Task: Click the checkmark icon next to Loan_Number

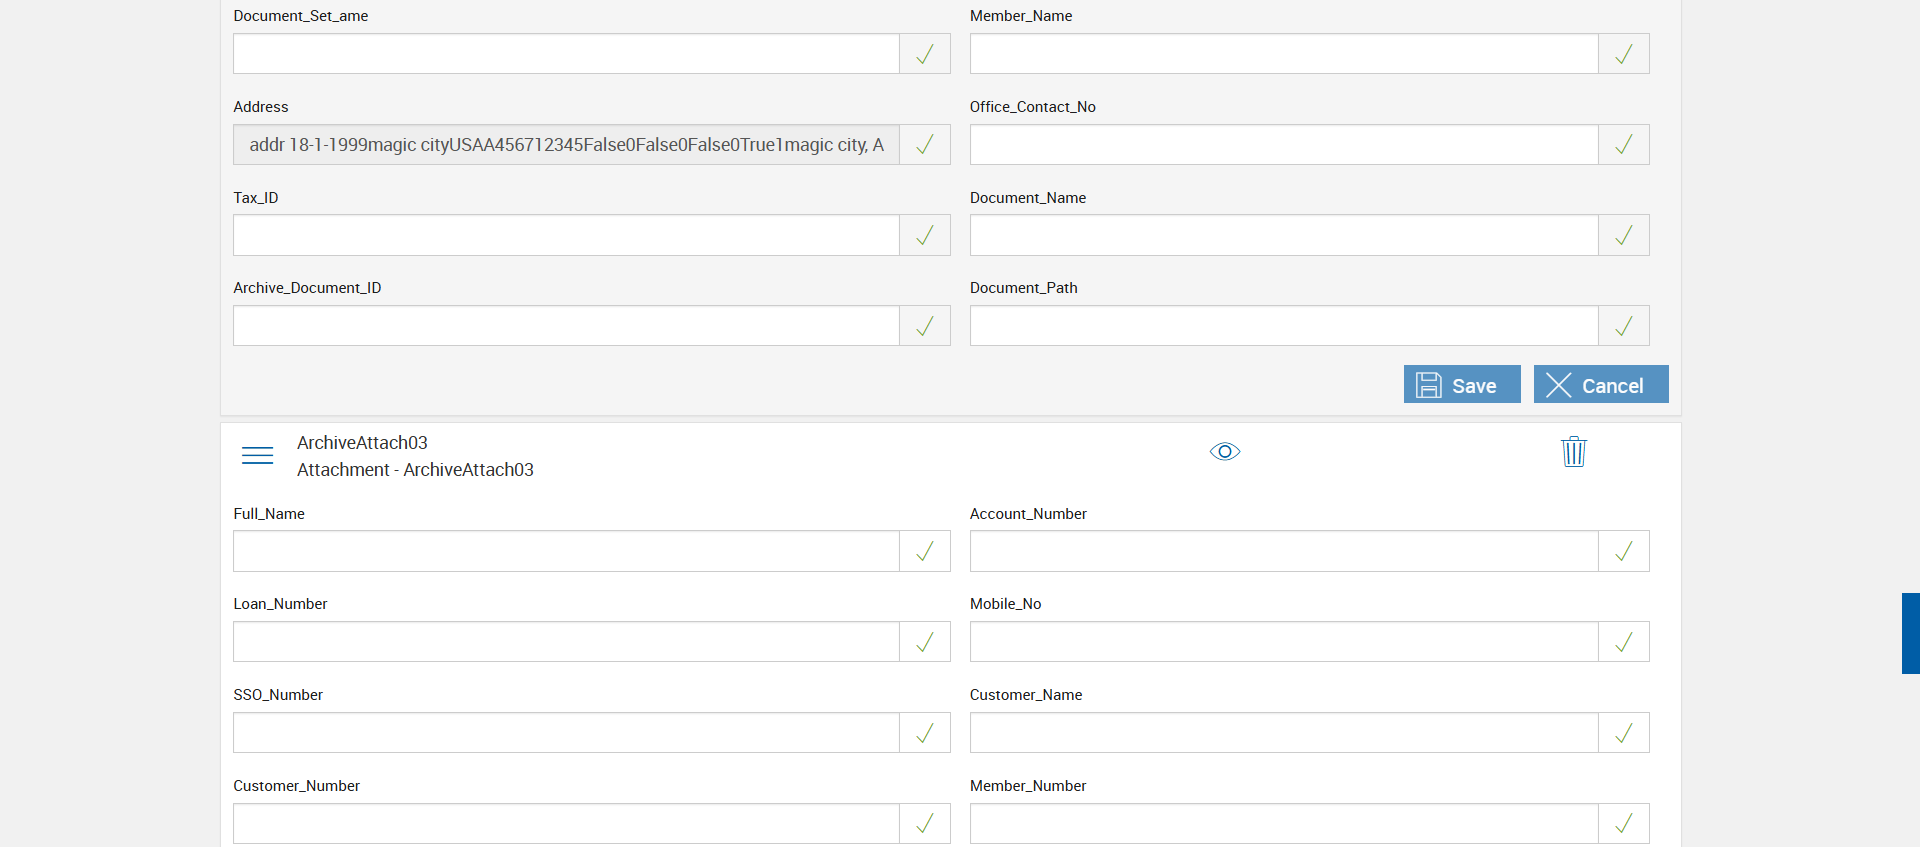Action: click(x=925, y=642)
